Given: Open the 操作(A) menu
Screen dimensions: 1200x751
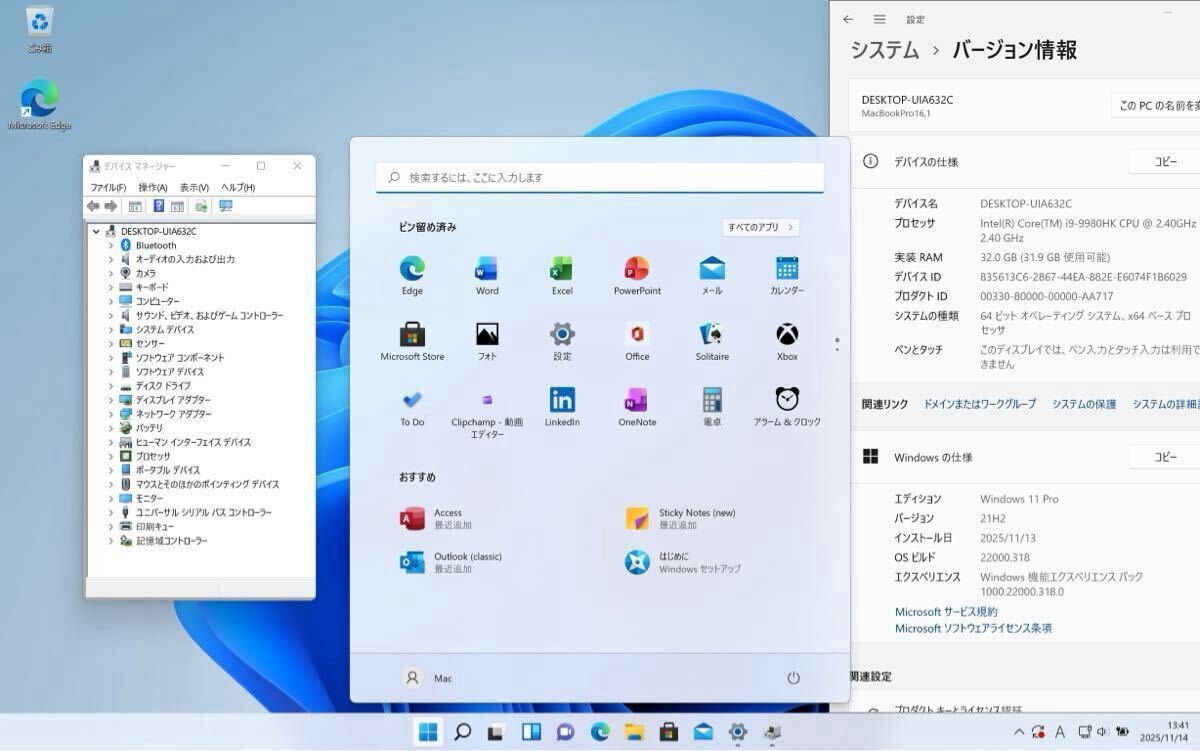Looking at the screenshot, I should pyautogui.click(x=153, y=187).
